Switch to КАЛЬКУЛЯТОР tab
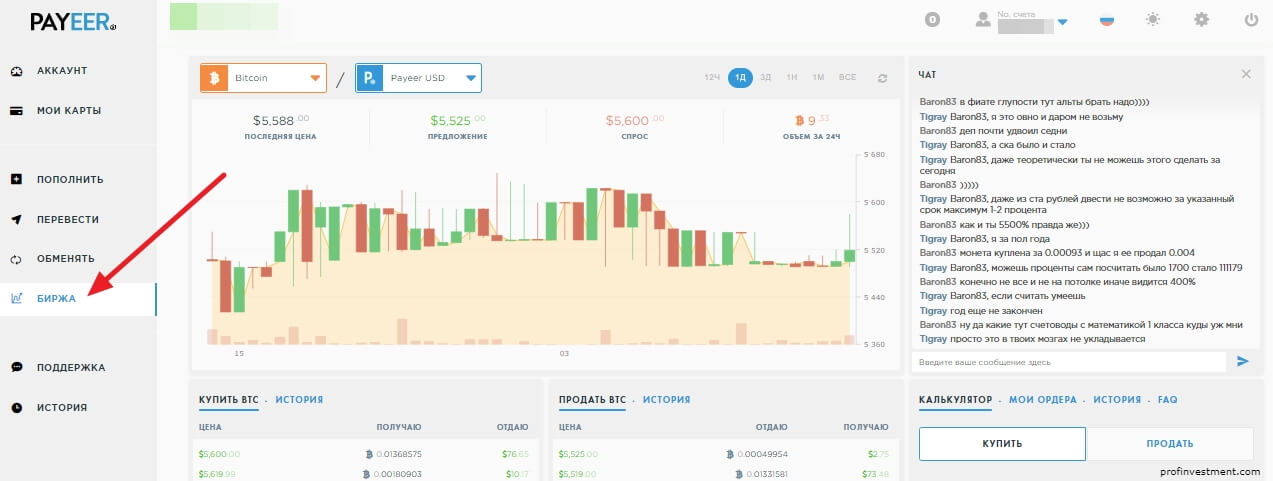 pyautogui.click(x=955, y=400)
